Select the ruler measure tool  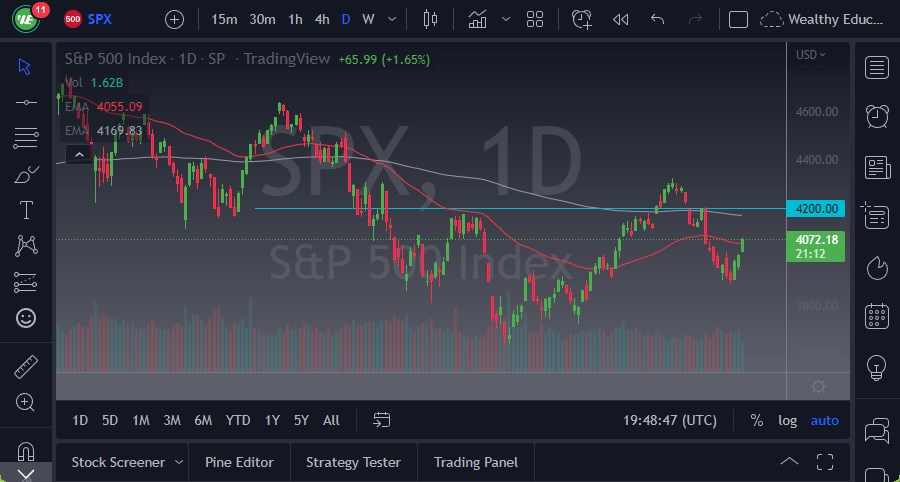(x=26, y=367)
